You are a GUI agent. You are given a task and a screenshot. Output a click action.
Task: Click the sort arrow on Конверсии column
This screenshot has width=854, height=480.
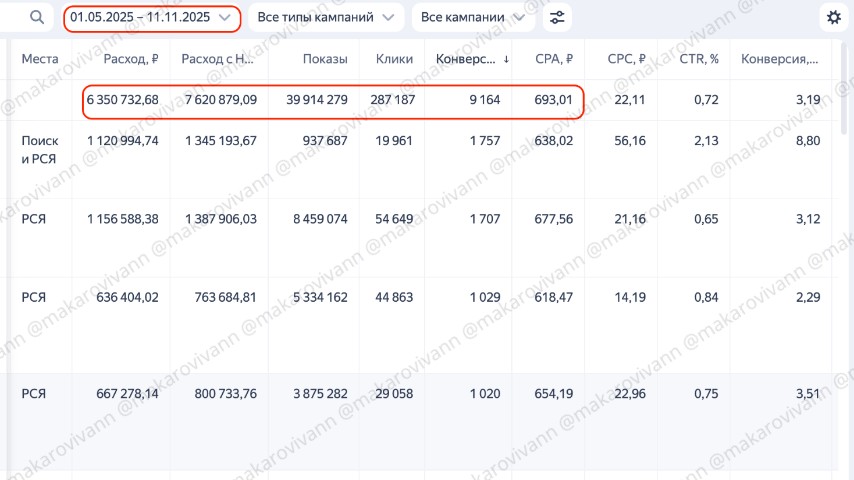coord(506,59)
